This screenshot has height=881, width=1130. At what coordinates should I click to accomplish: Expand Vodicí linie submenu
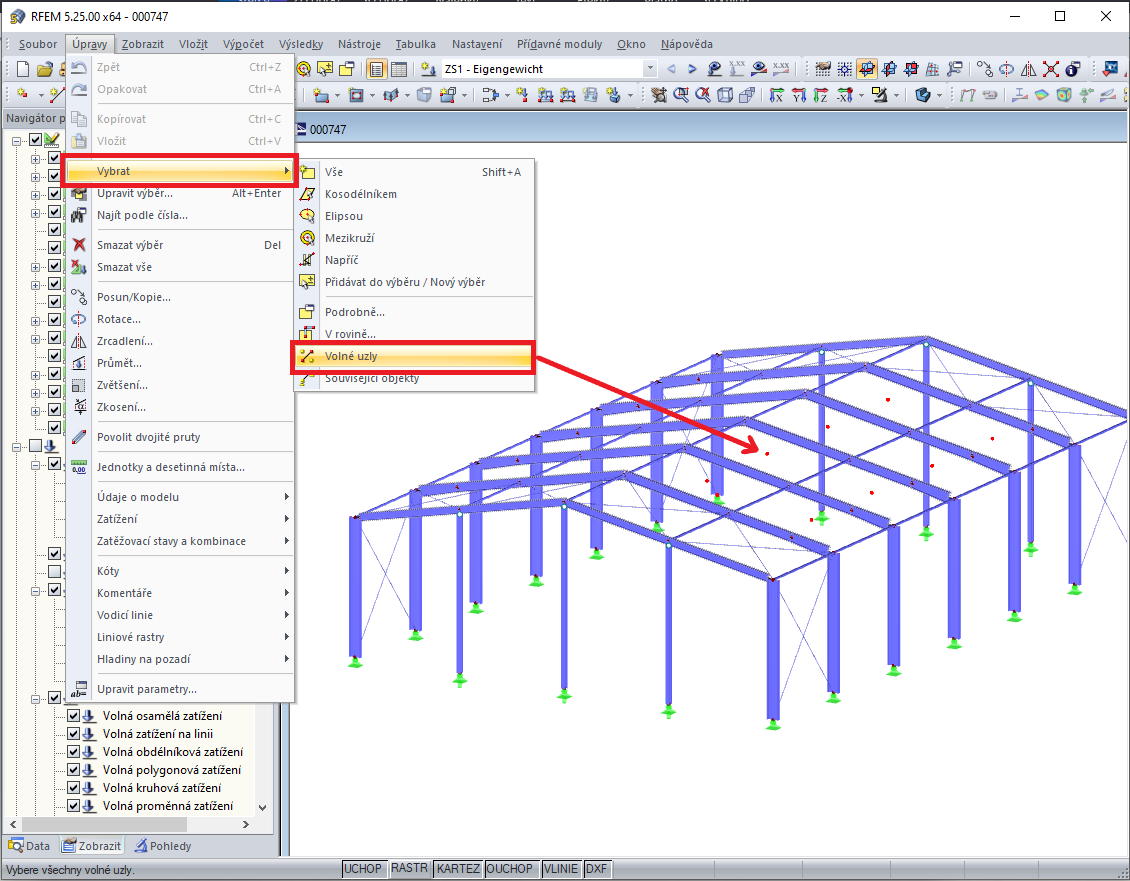click(x=179, y=615)
